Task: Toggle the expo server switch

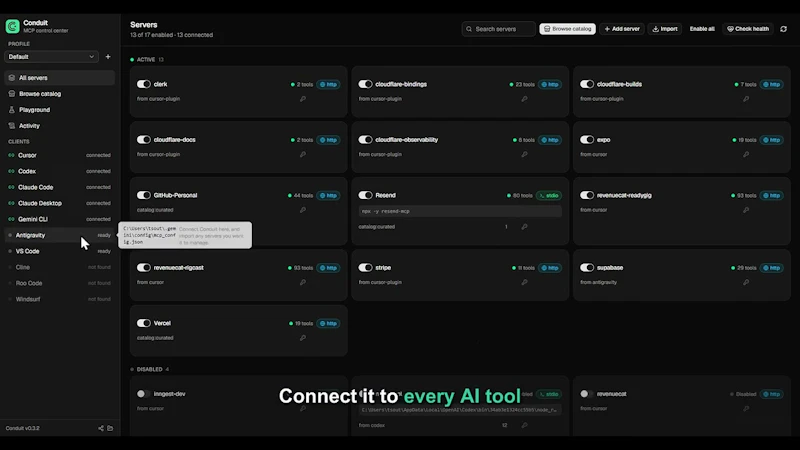Action: point(587,140)
